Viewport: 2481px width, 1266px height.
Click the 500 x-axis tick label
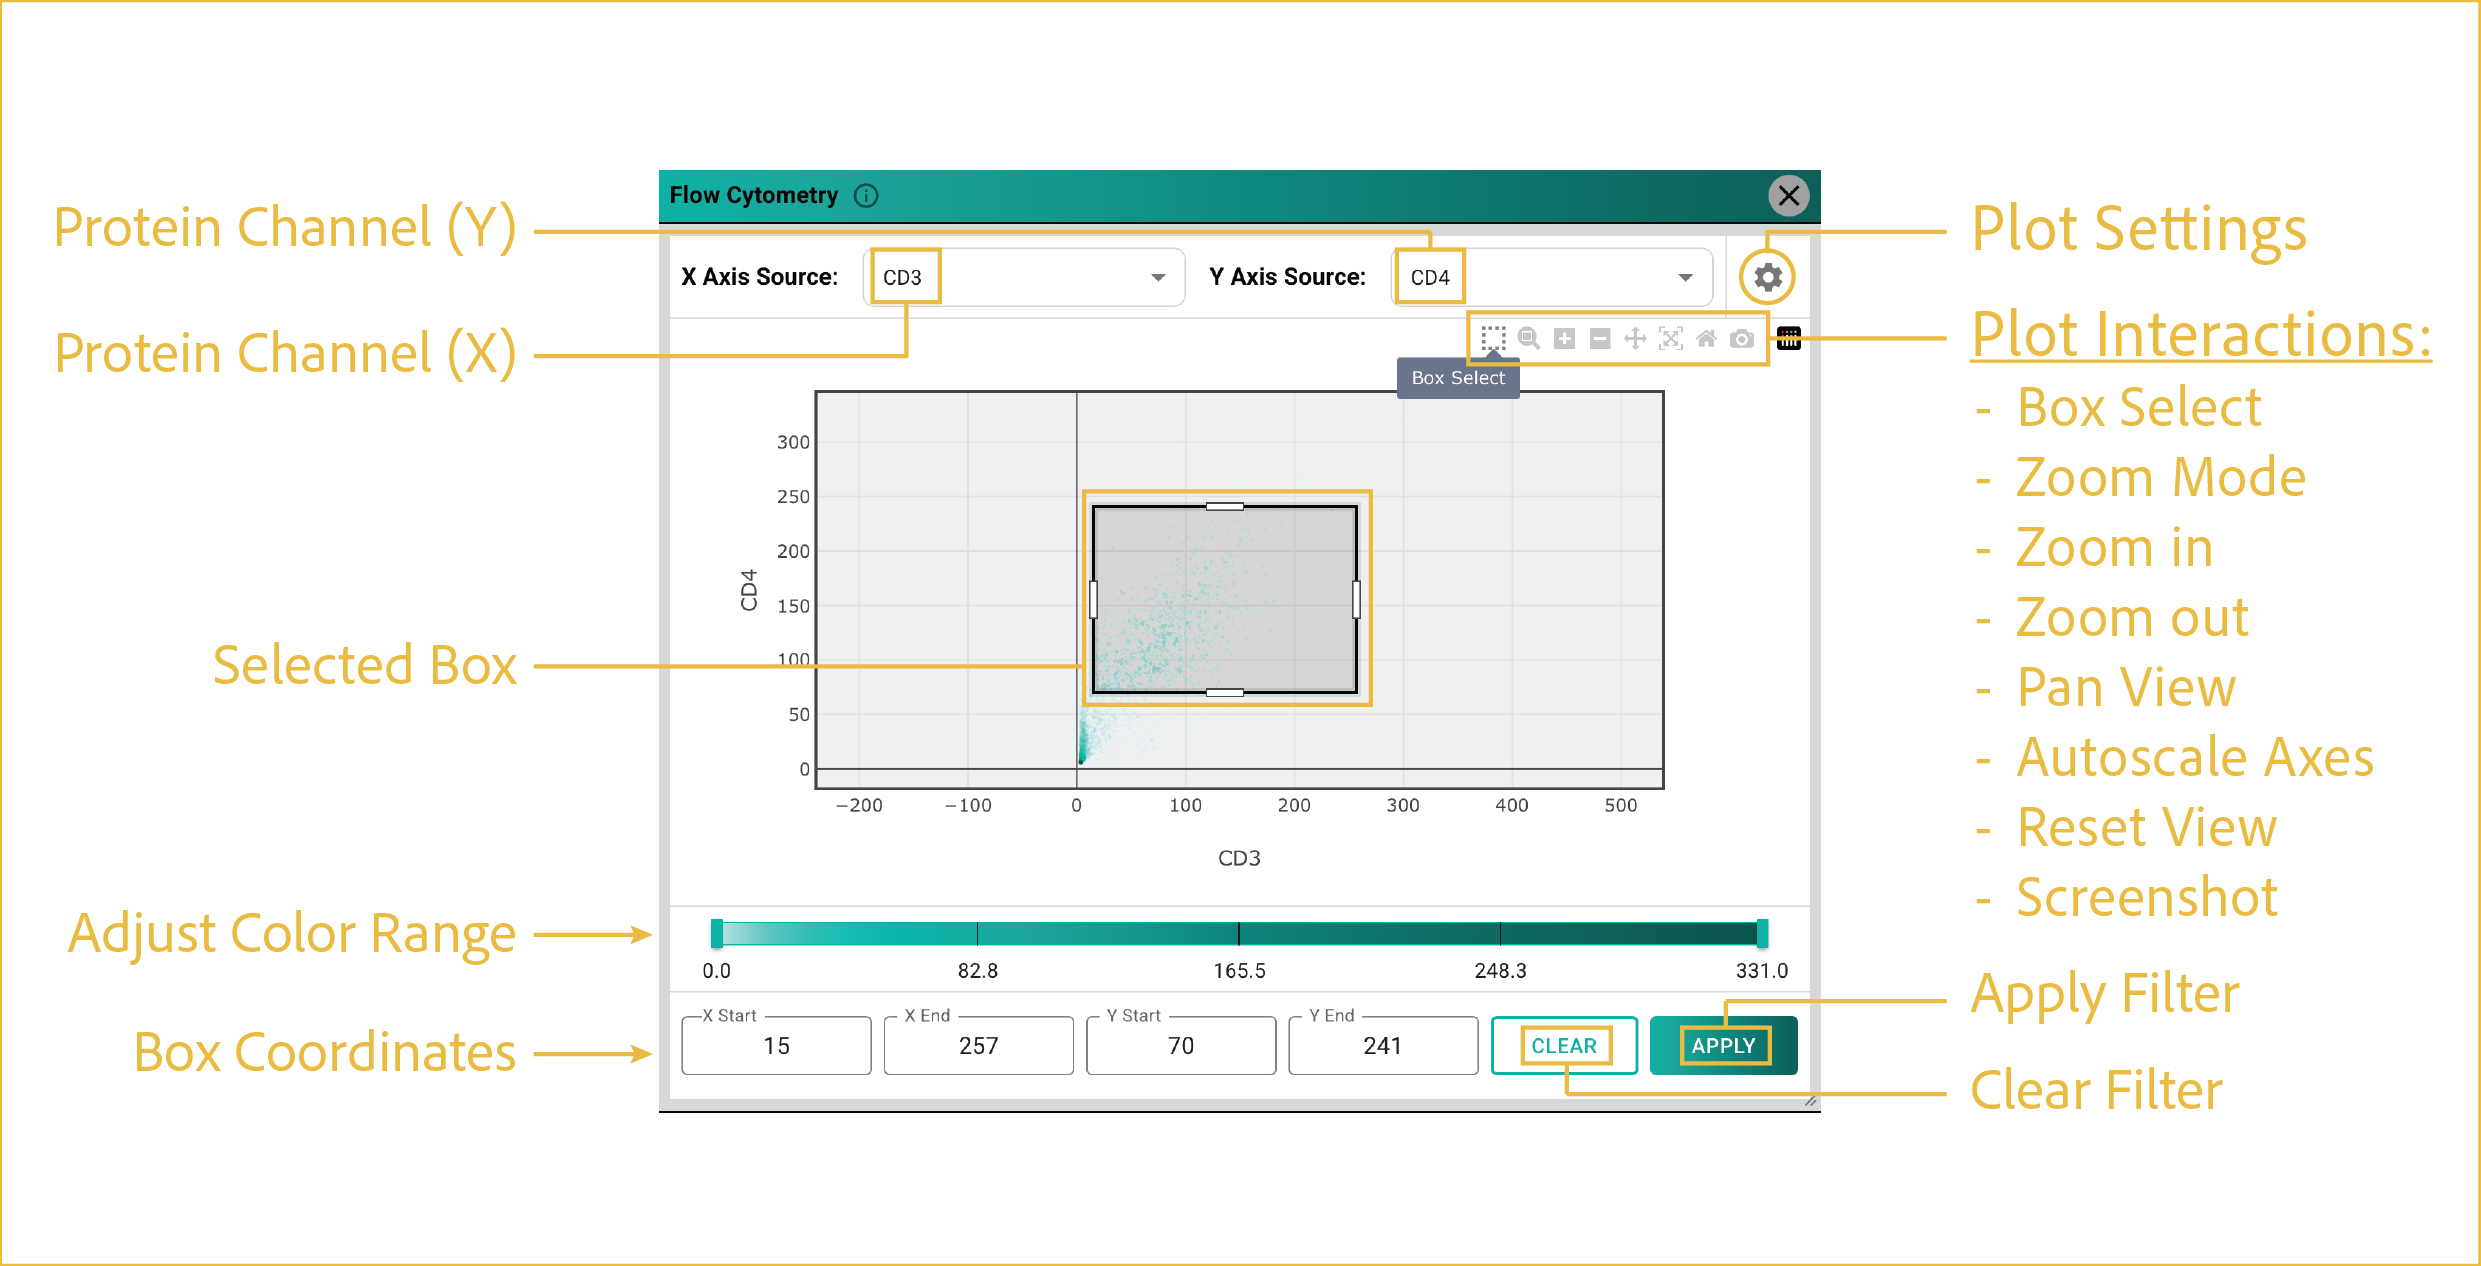point(1621,805)
